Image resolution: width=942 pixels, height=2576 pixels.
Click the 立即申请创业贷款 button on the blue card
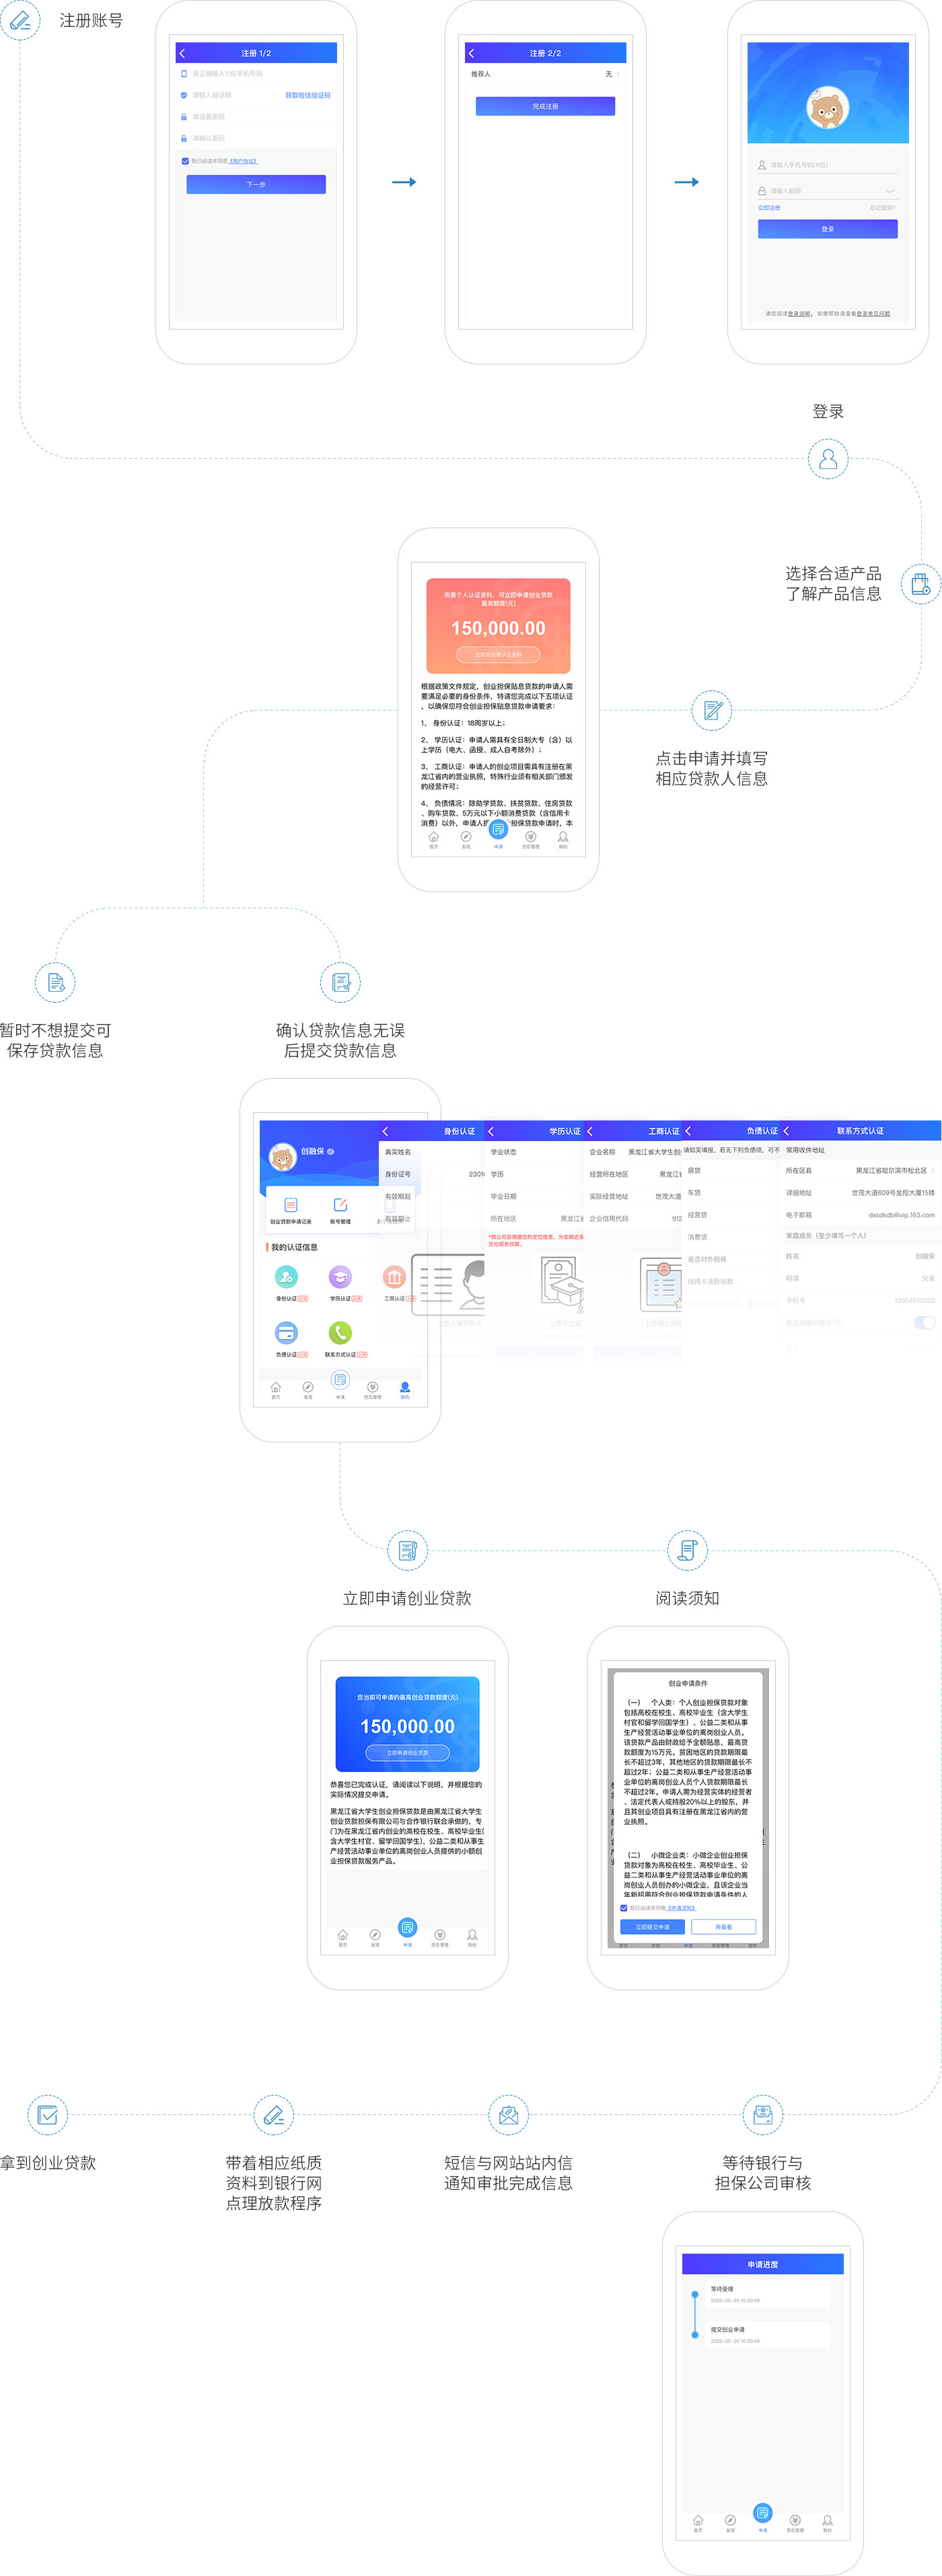pos(407,1753)
